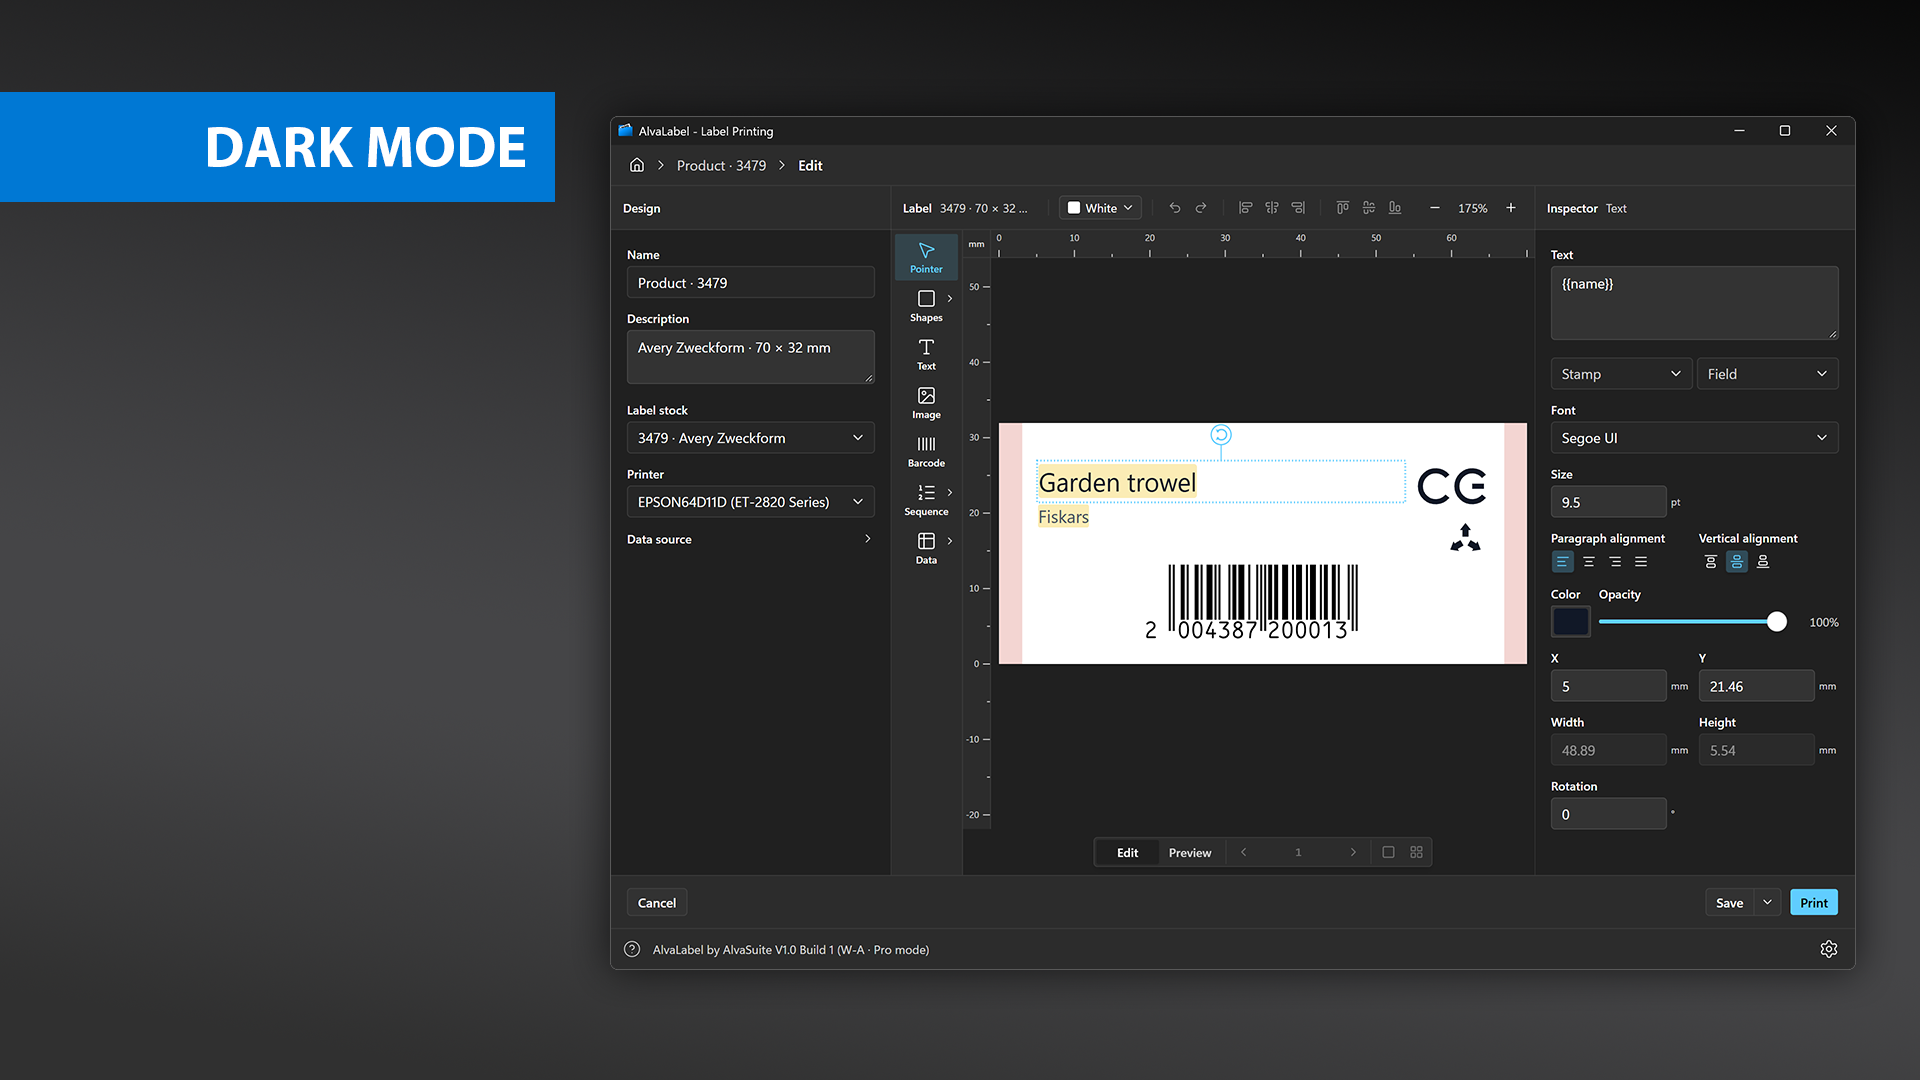Open the Segoe UI font dropdown
1920x1080 pixels.
pyautogui.click(x=1694, y=438)
